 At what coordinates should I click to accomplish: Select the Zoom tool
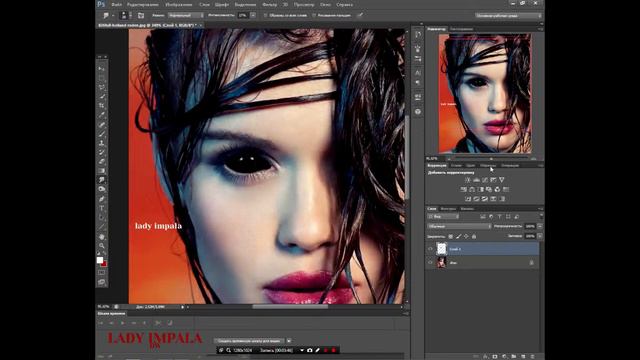102,246
